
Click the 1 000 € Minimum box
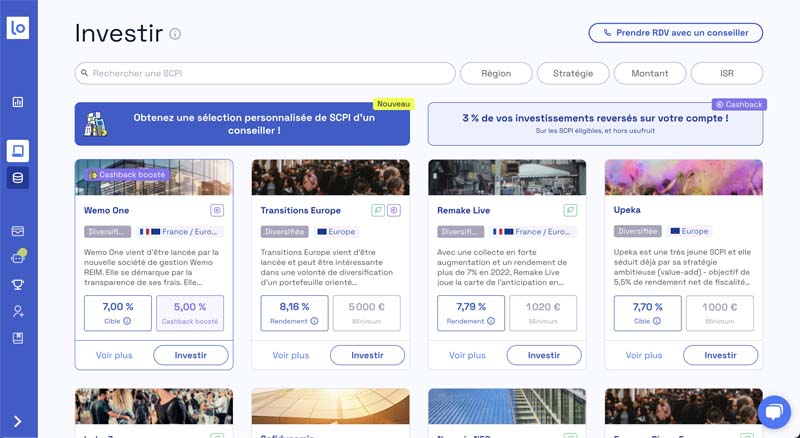click(719, 313)
